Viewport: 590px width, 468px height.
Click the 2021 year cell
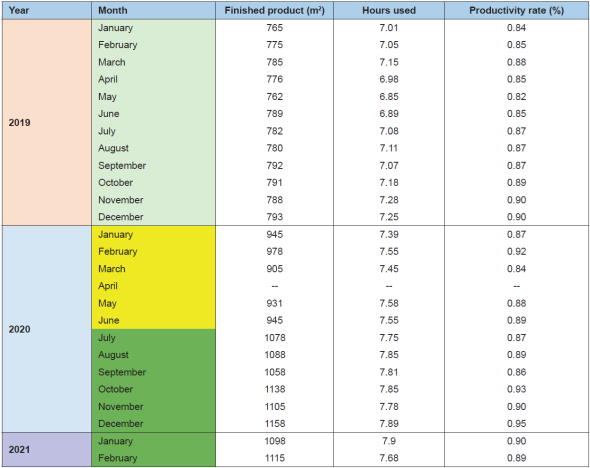tap(47, 450)
